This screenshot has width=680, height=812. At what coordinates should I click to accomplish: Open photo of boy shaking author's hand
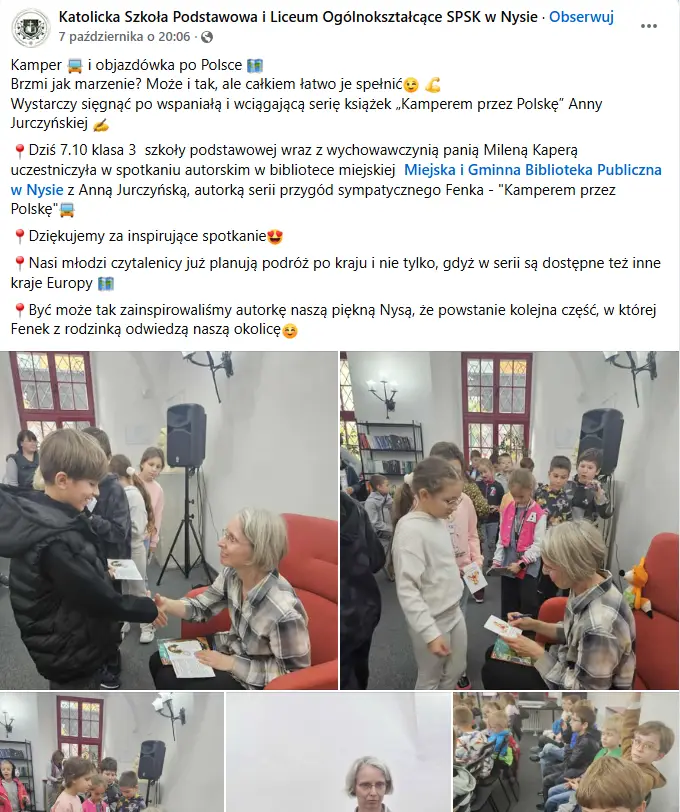[x=169, y=520]
